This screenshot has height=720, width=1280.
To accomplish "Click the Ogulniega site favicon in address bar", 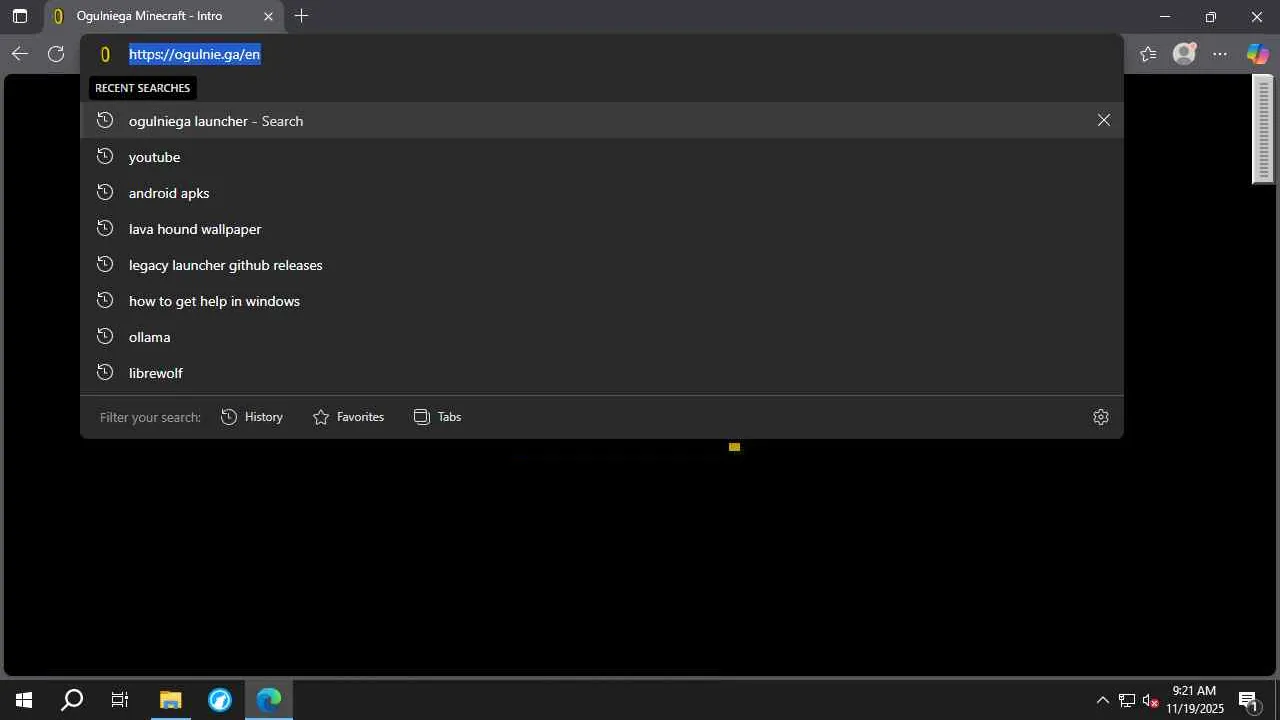I will coord(105,54).
